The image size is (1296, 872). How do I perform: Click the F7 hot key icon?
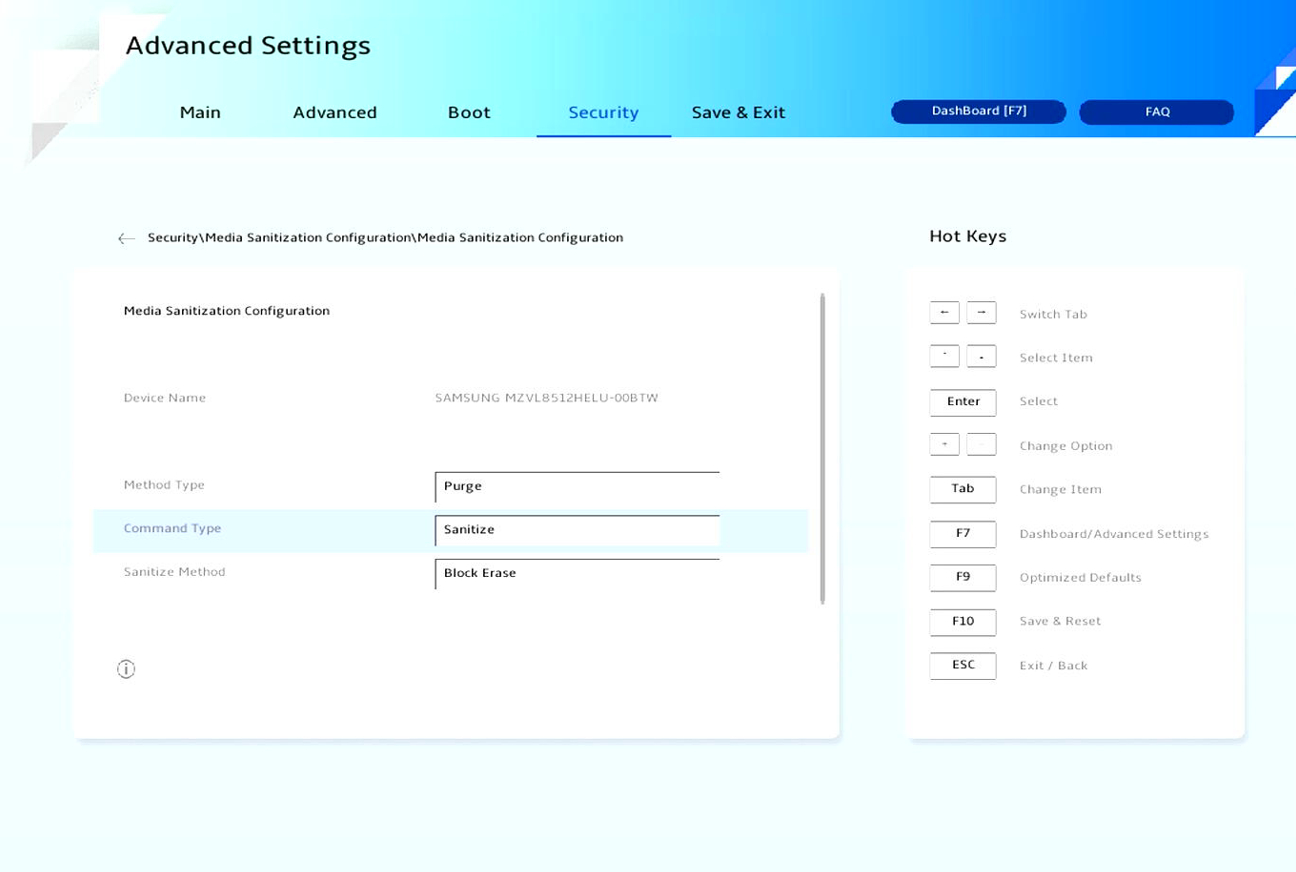962,534
